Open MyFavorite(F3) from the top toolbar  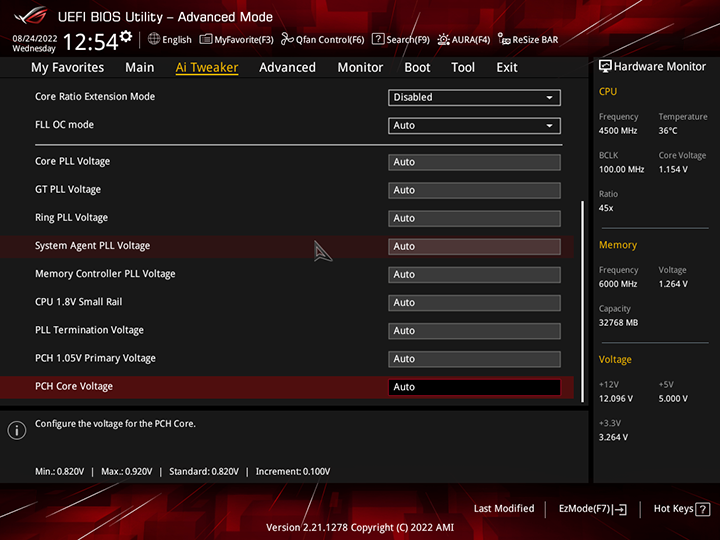tap(206, 40)
